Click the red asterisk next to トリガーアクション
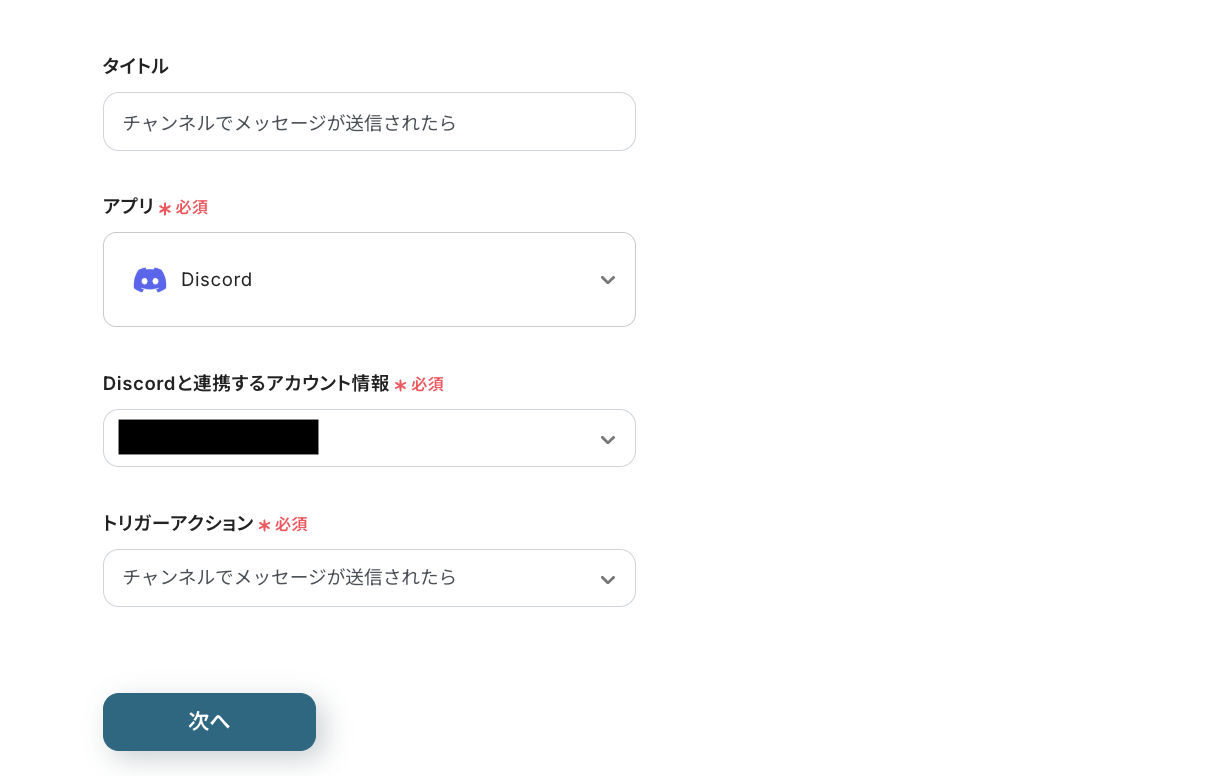The width and height of the screenshot is (1228, 776). [264, 525]
